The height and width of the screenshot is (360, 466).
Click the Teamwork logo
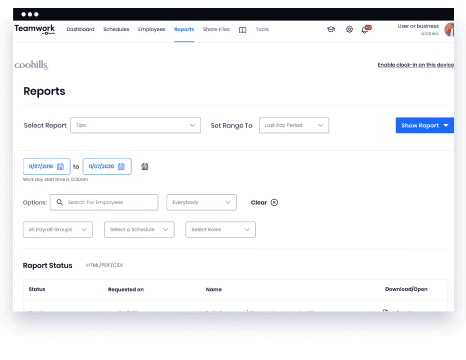tap(35, 29)
